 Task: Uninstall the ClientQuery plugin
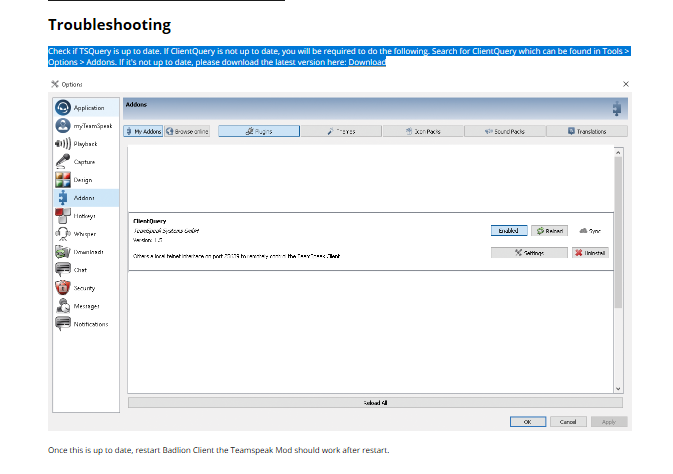590,253
